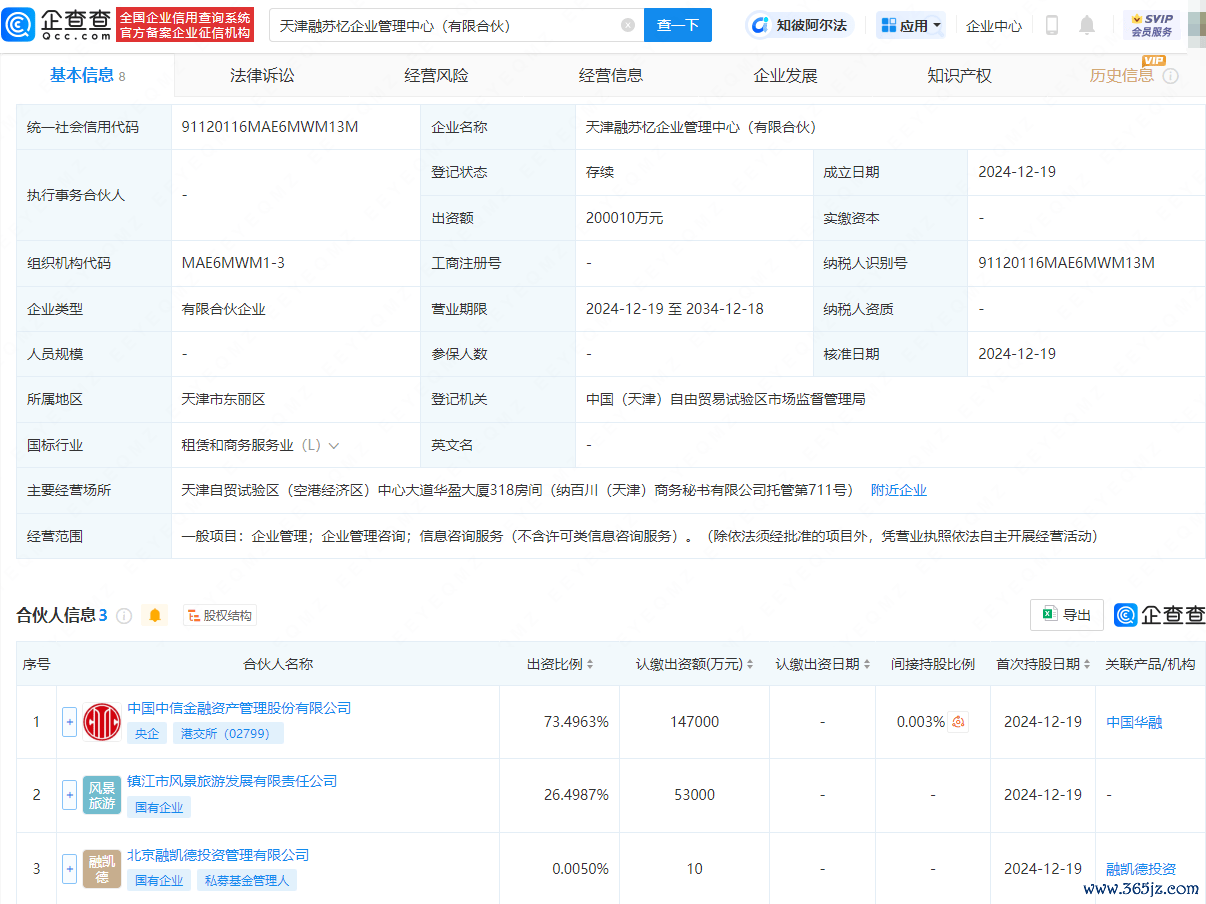Open the 知识产权 tab
This screenshot has width=1206, height=904.
(959, 75)
